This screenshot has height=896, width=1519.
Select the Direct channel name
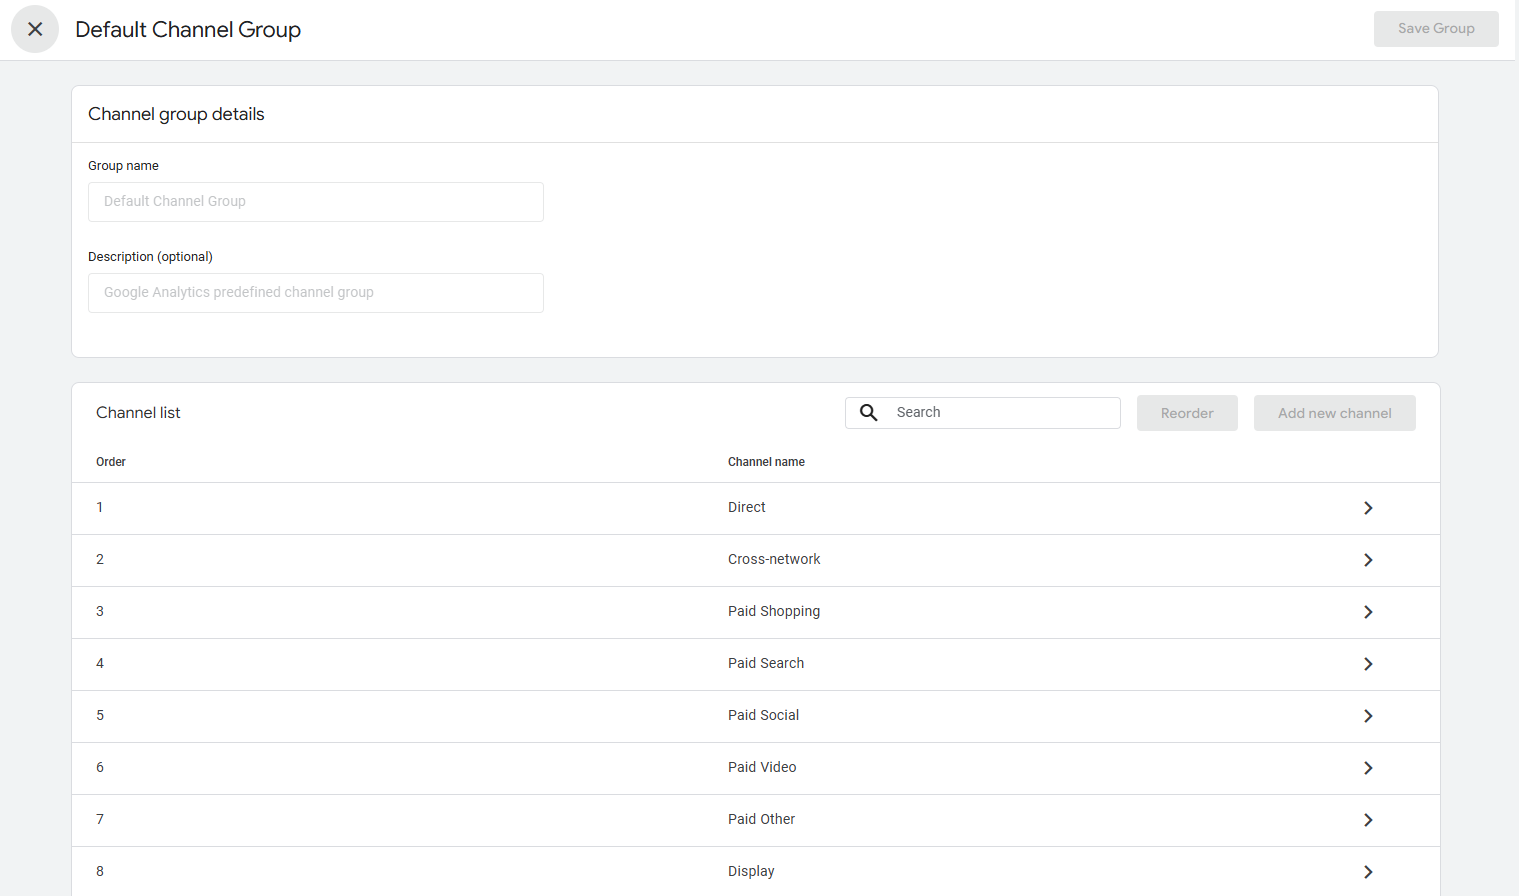click(747, 508)
